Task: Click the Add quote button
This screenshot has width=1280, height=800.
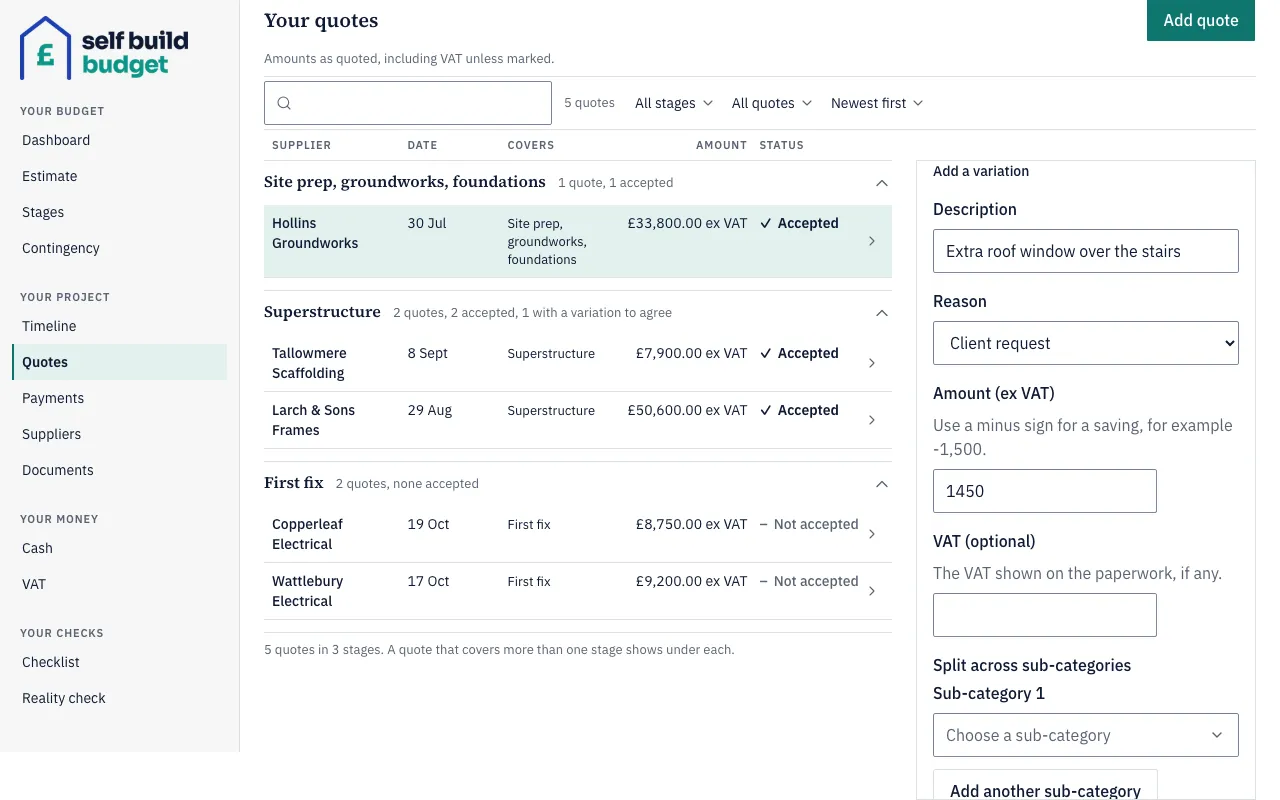Action: pyautogui.click(x=1201, y=20)
